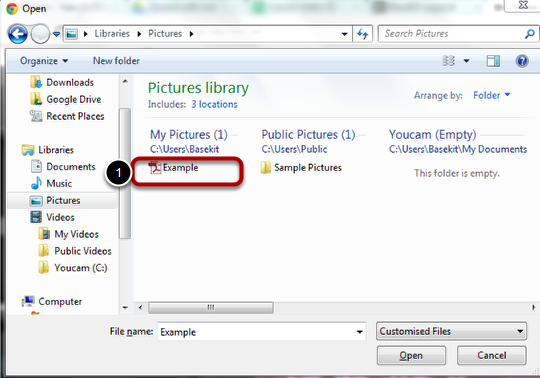The image size is (540, 378).
Task: Click the Sample Pictures folder icon
Action: tap(266, 168)
